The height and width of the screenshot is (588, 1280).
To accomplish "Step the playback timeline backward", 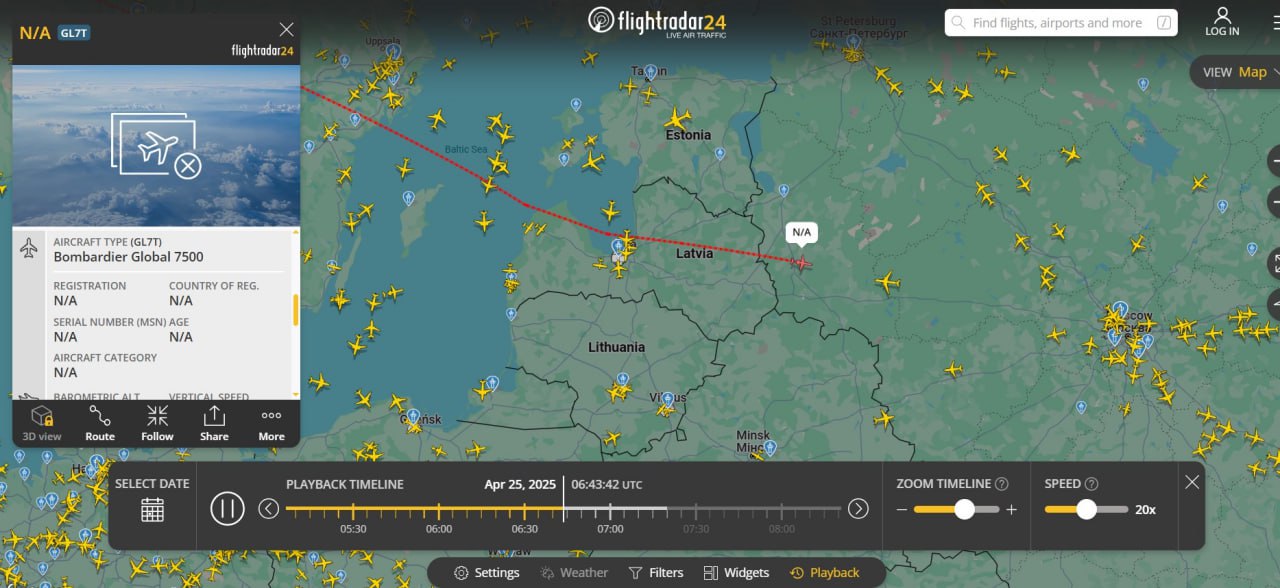I will pyautogui.click(x=269, y=509).
